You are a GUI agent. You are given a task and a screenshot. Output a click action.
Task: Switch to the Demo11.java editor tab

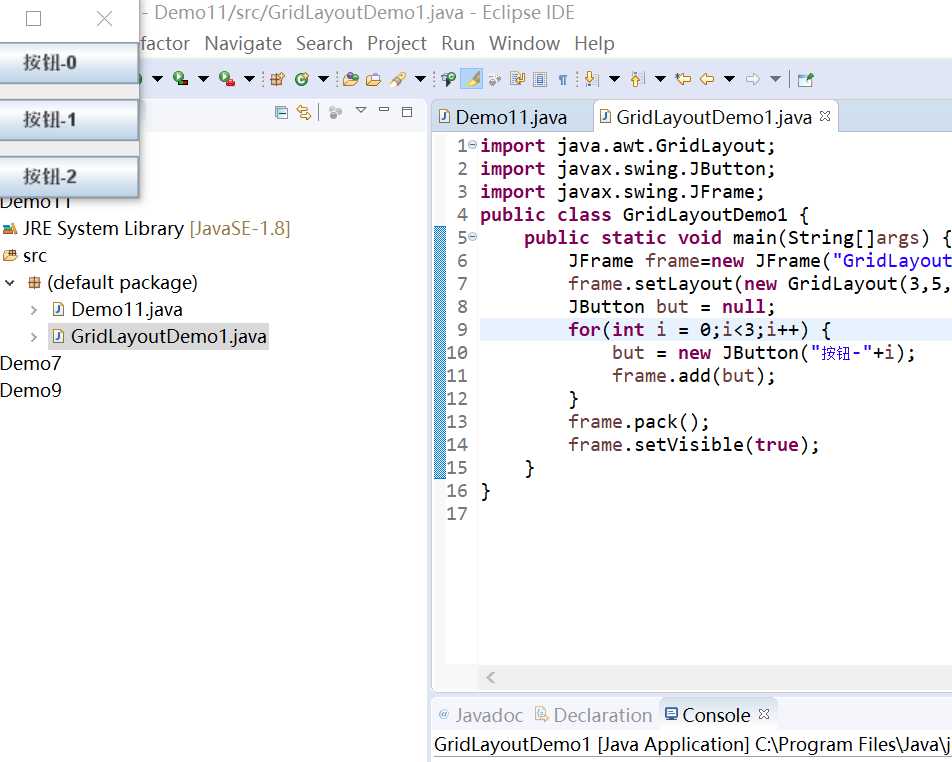[511, 117]
